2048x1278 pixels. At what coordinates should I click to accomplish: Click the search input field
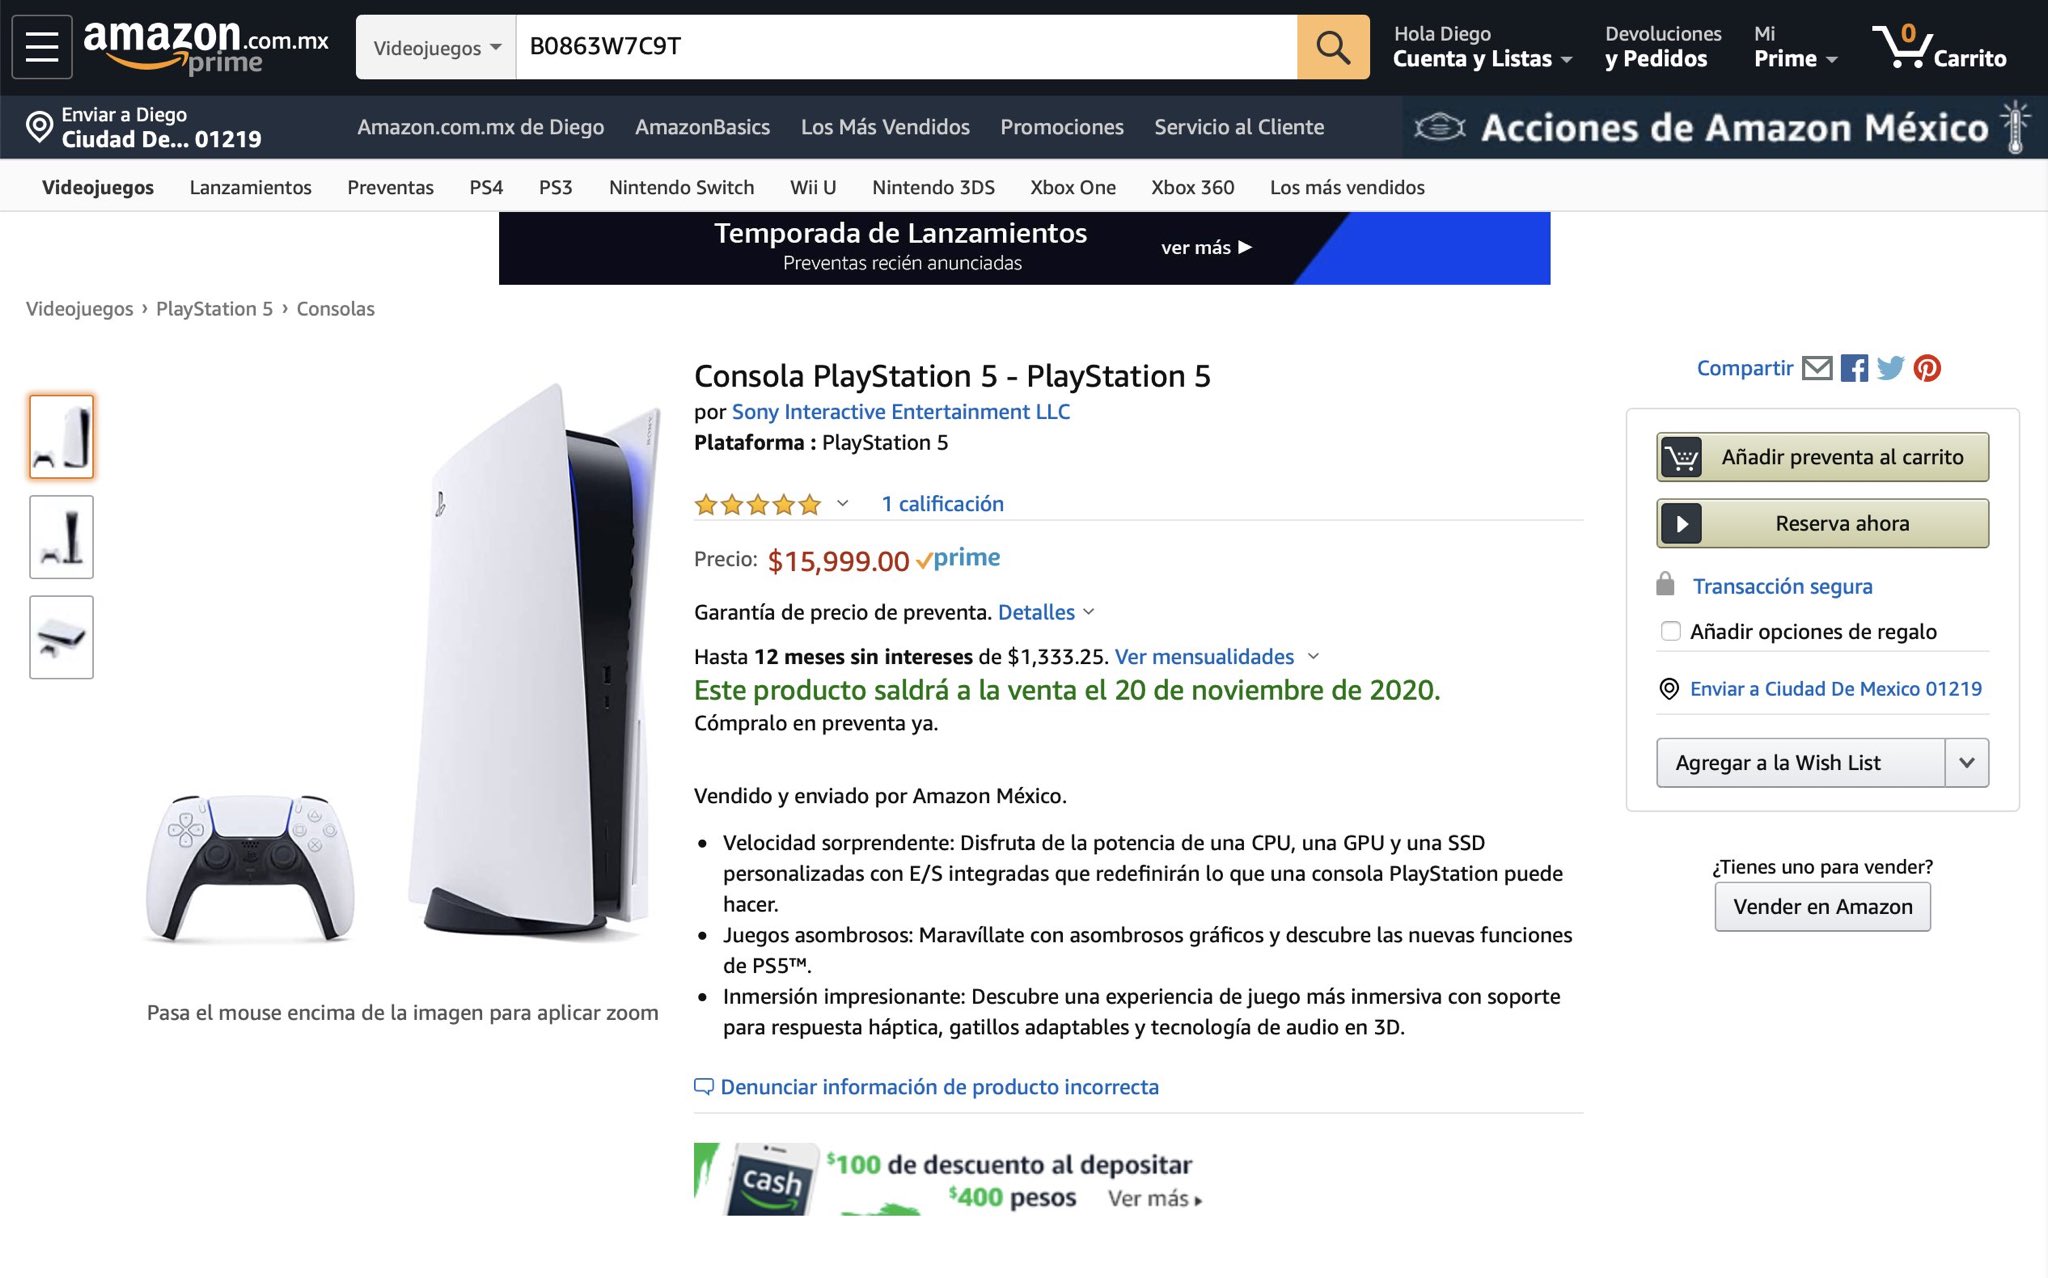point(906,47)
